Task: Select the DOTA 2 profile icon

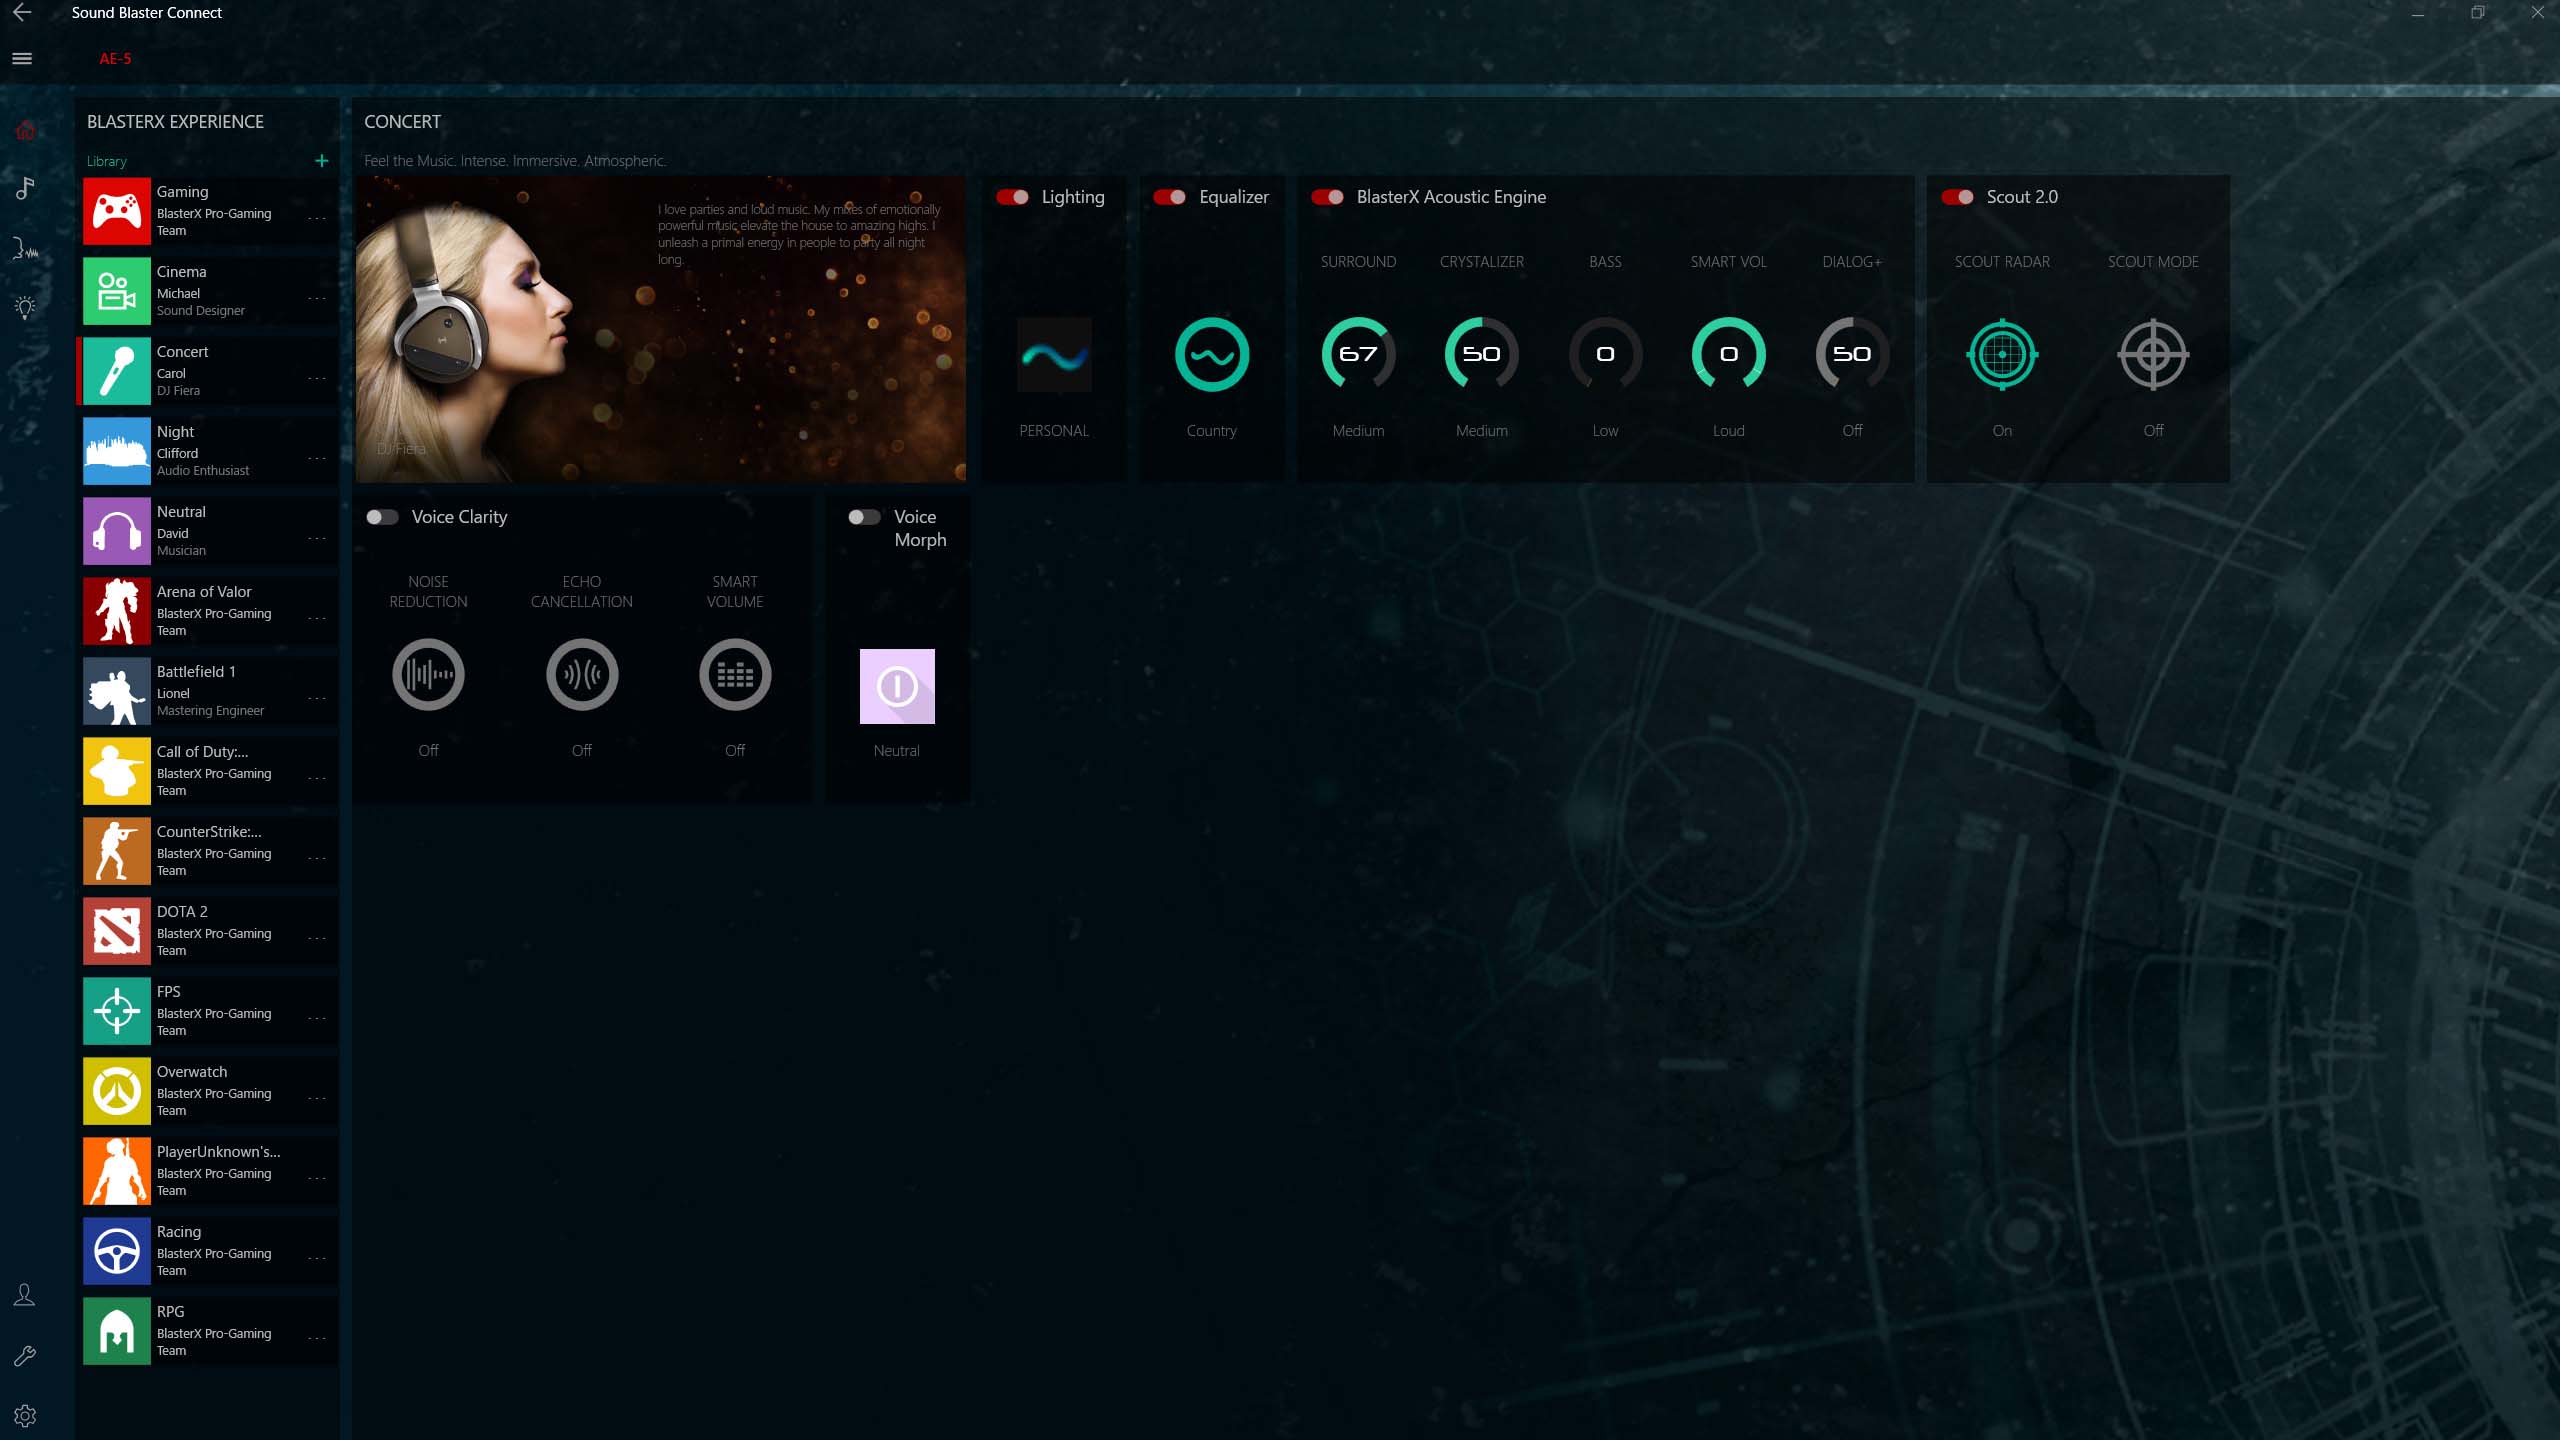Action: click(117, 931)
